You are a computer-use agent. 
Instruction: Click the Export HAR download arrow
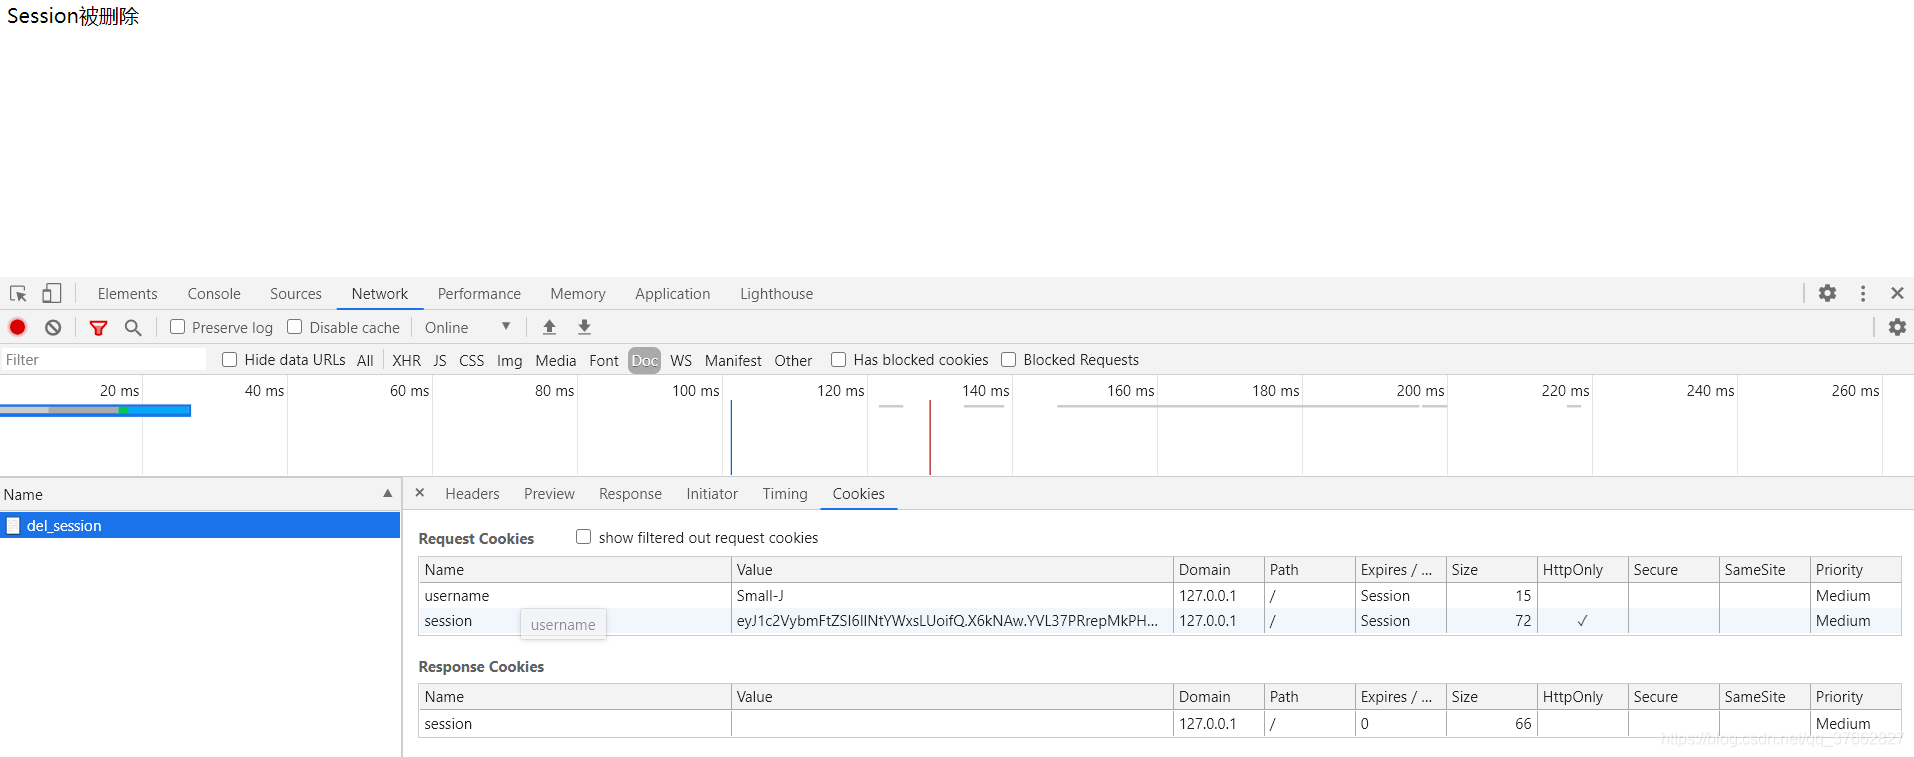coord(585,327)
